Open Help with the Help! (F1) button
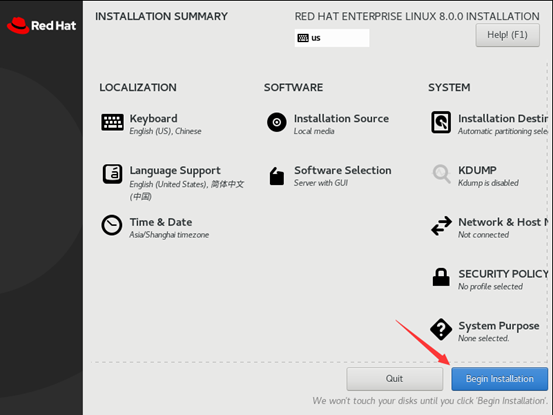Image resolution: width=553 pixels, height=415 pixels. 507,35
